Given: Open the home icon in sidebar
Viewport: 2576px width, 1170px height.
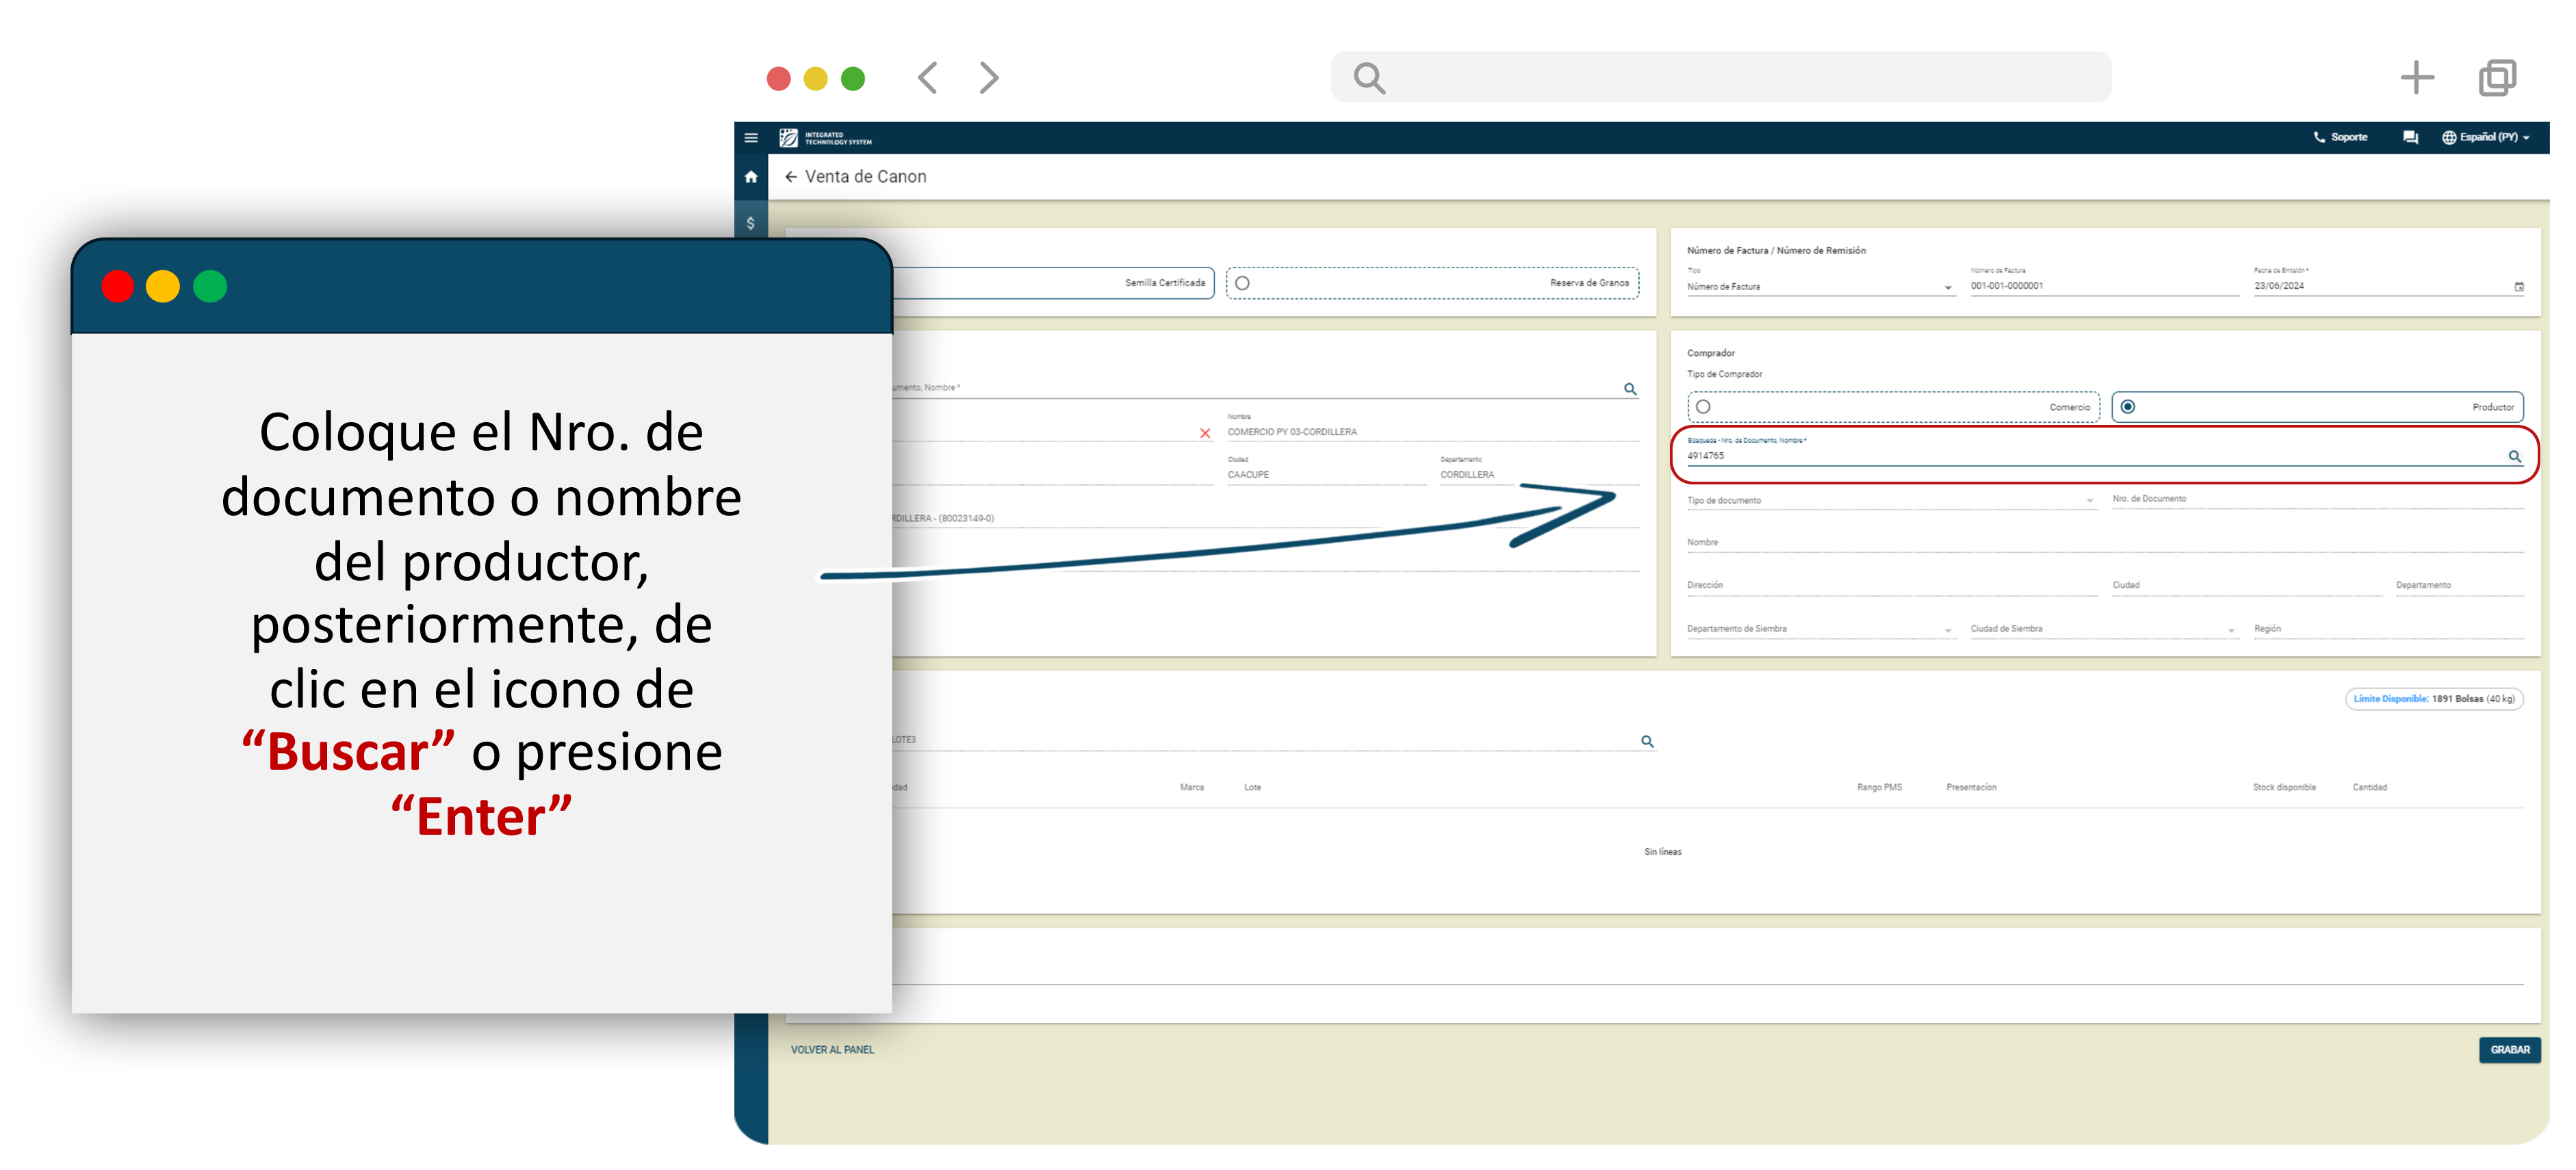Looking at the screenshot, I should tap(751, 177).
